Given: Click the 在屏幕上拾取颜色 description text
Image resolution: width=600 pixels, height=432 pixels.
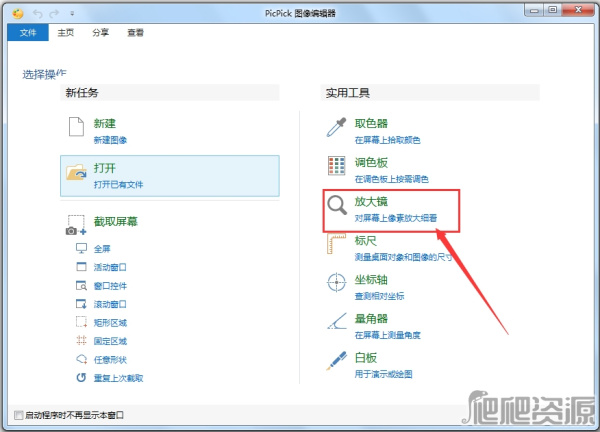Looking at the screenshot, I should tap(387, 140).
